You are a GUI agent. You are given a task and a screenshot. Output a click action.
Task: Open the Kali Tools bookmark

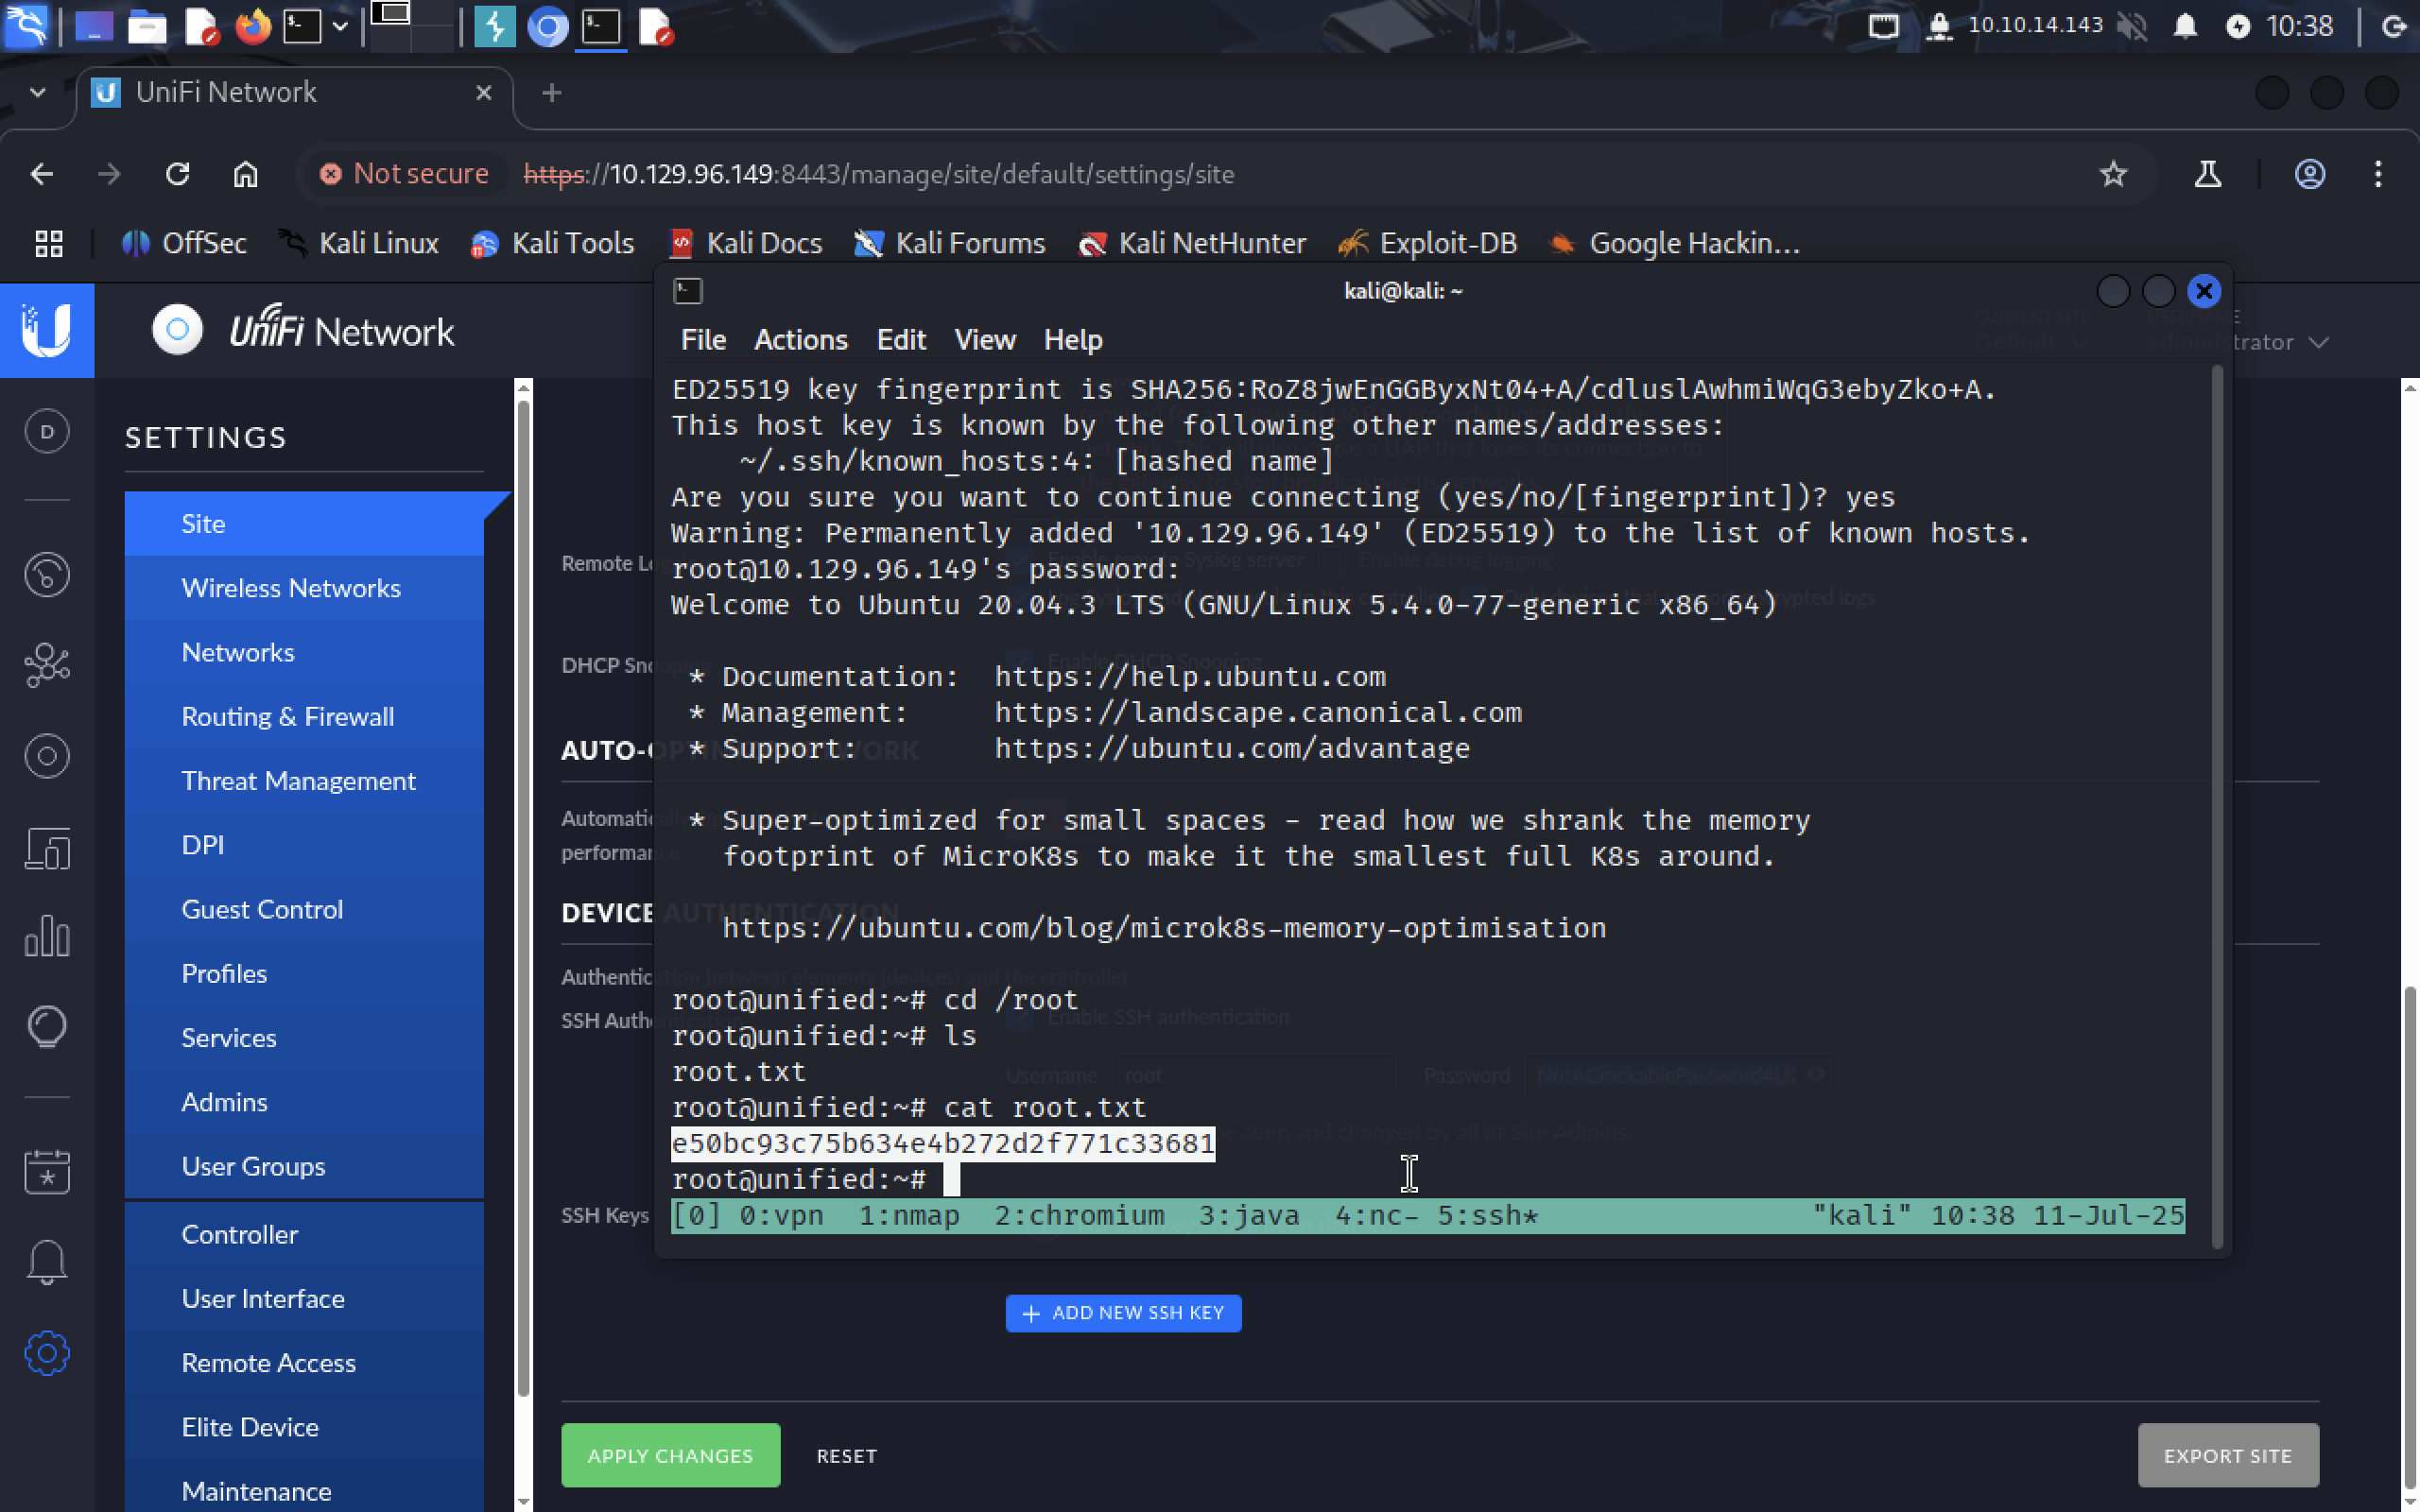click(552, 243)
